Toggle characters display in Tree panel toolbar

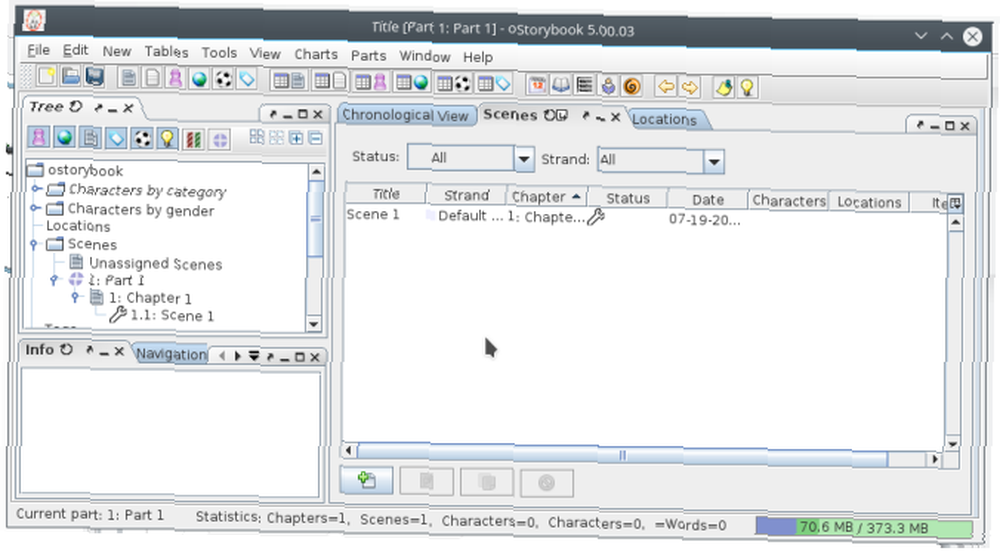39,137
